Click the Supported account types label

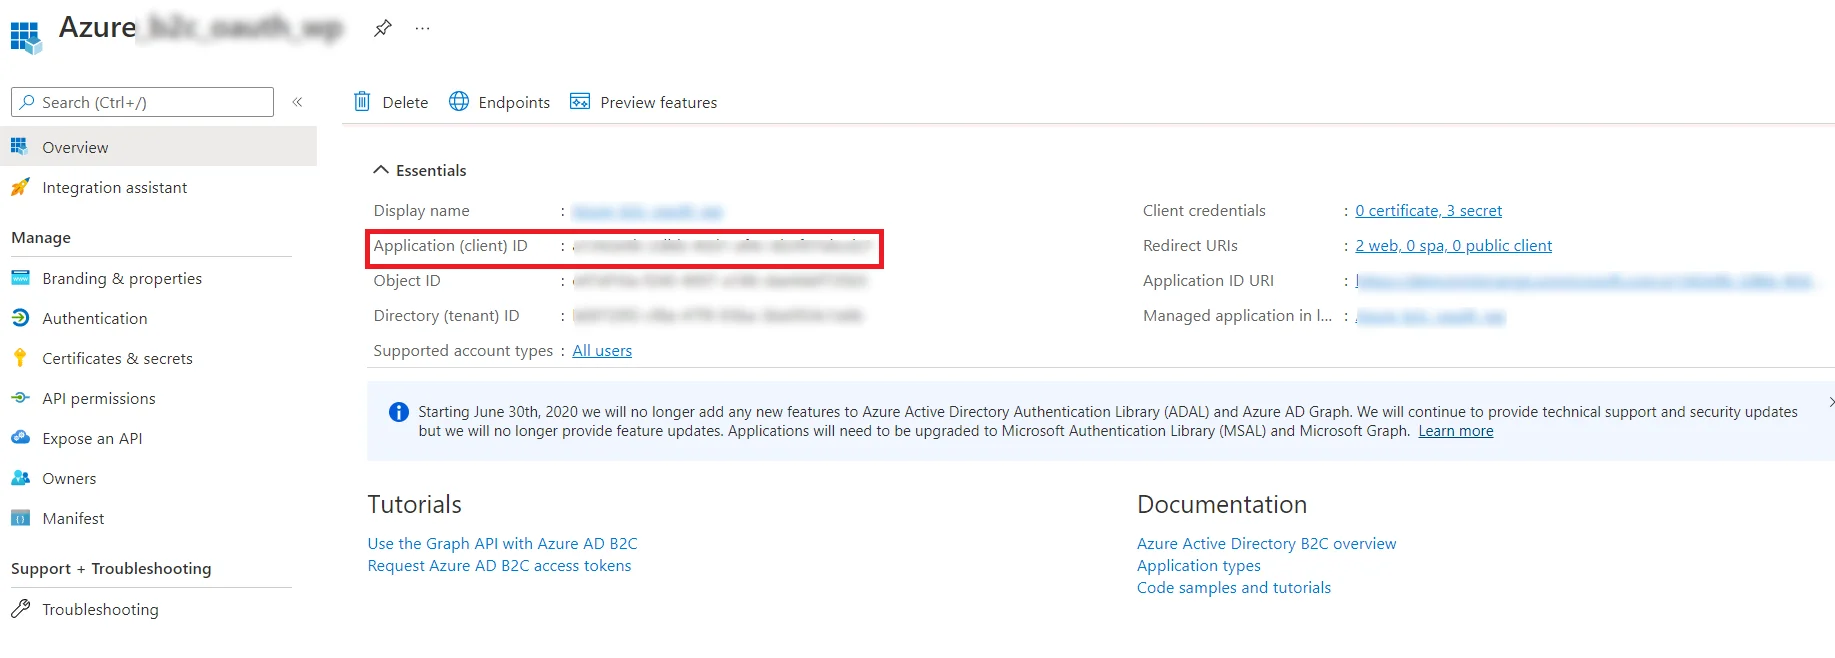tap(463, 351)
